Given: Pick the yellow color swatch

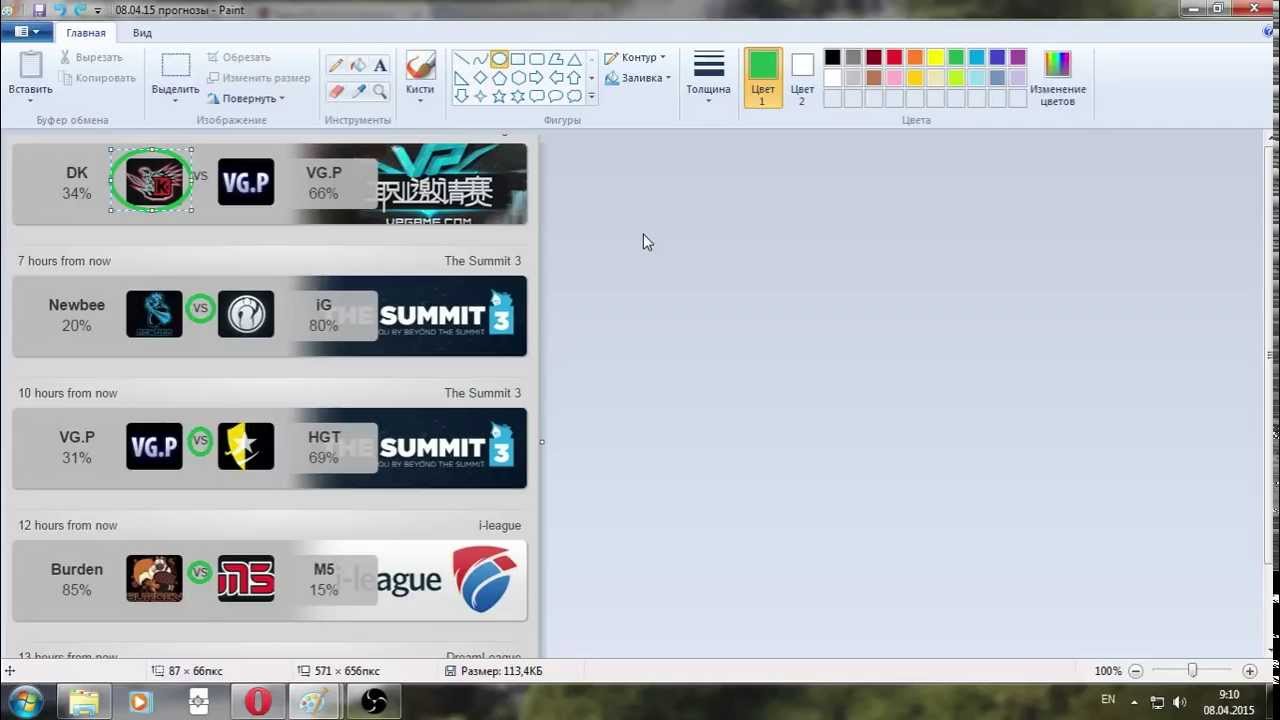Looking at the screenshot, I should 935,58.
